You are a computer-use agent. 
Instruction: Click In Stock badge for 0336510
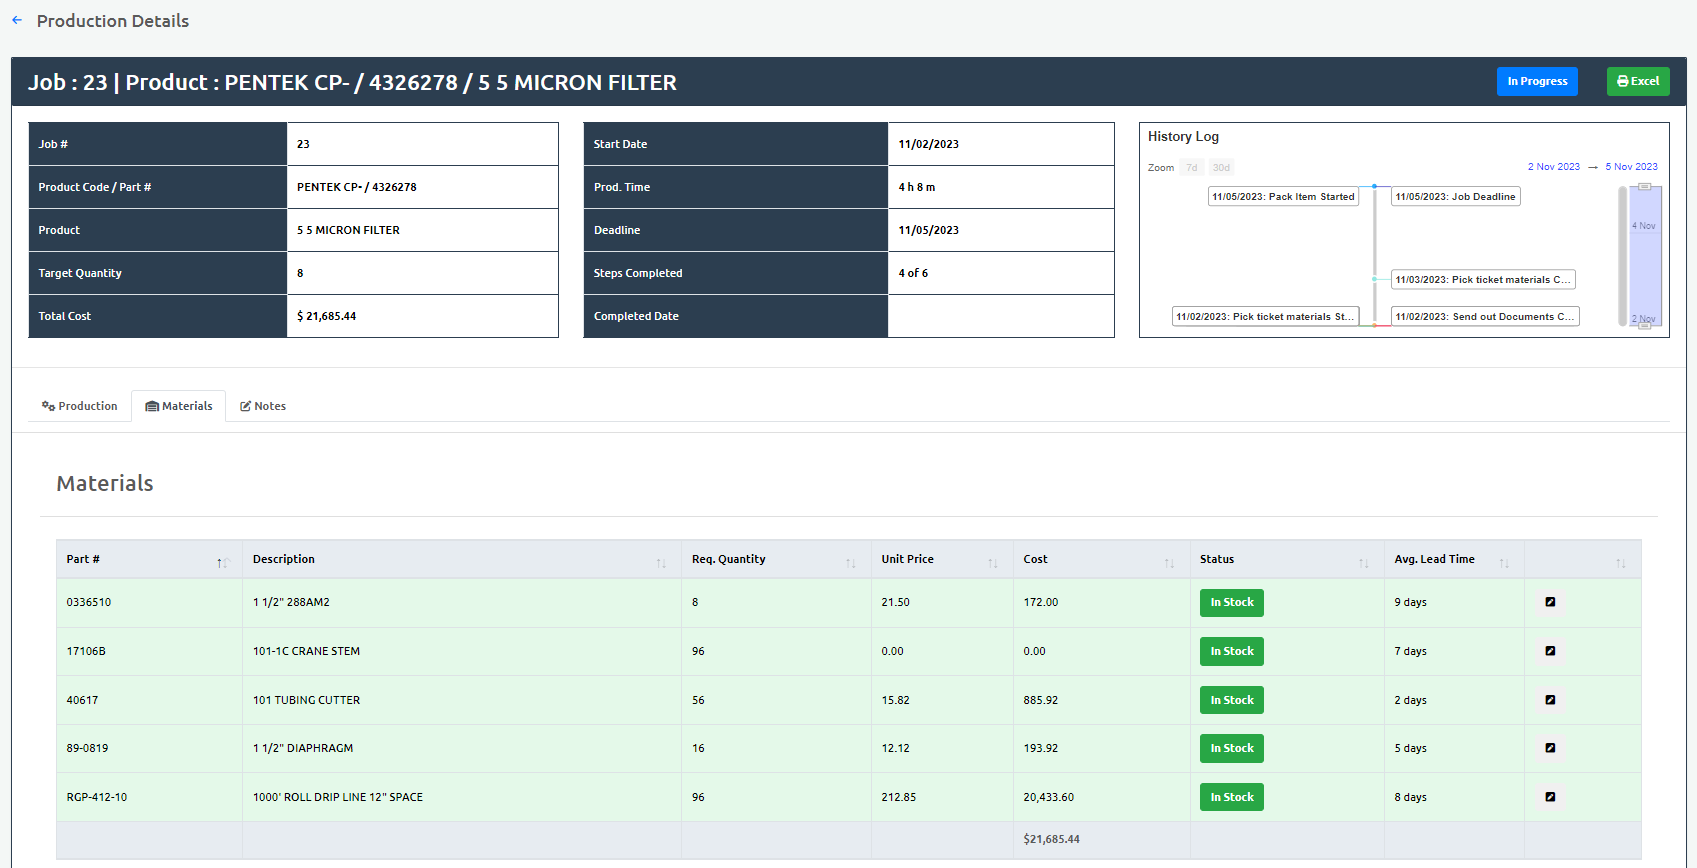[x=1232, y=602]
